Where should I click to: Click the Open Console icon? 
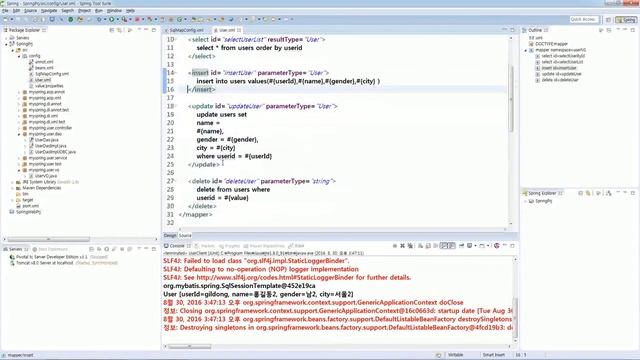coord(482,246)
